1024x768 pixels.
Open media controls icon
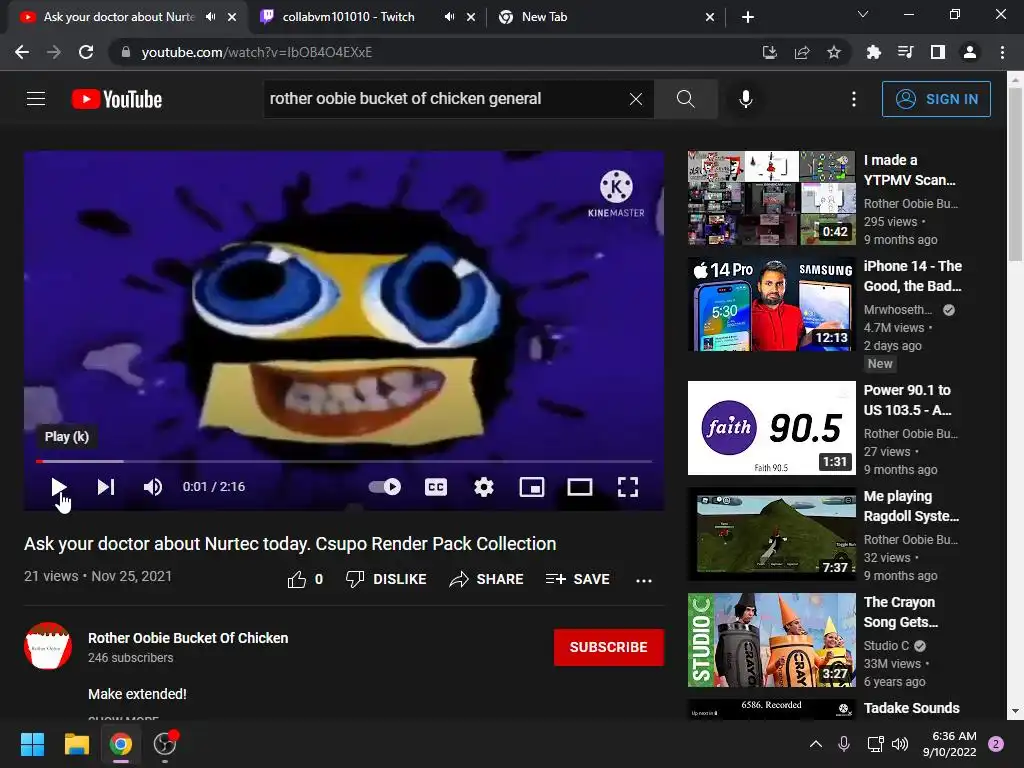click(905, 52)
